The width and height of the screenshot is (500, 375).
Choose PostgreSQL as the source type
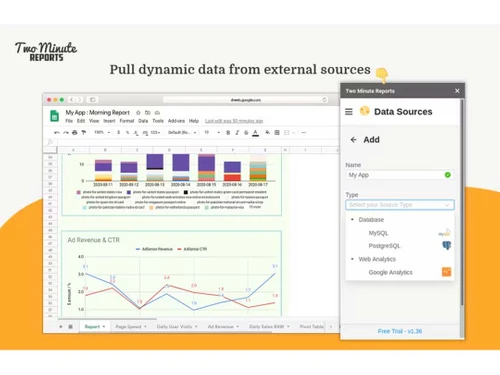400,246
